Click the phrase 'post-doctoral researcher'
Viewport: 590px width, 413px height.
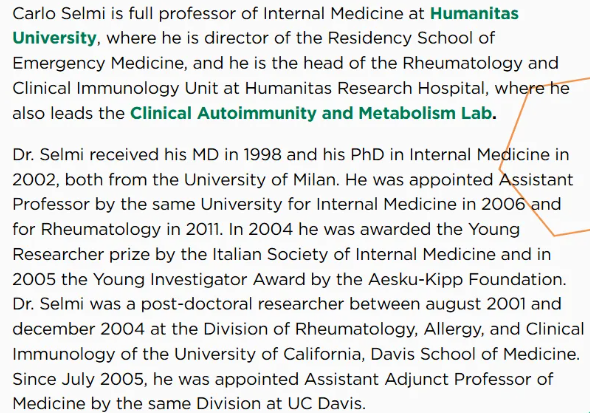[242, 304]
